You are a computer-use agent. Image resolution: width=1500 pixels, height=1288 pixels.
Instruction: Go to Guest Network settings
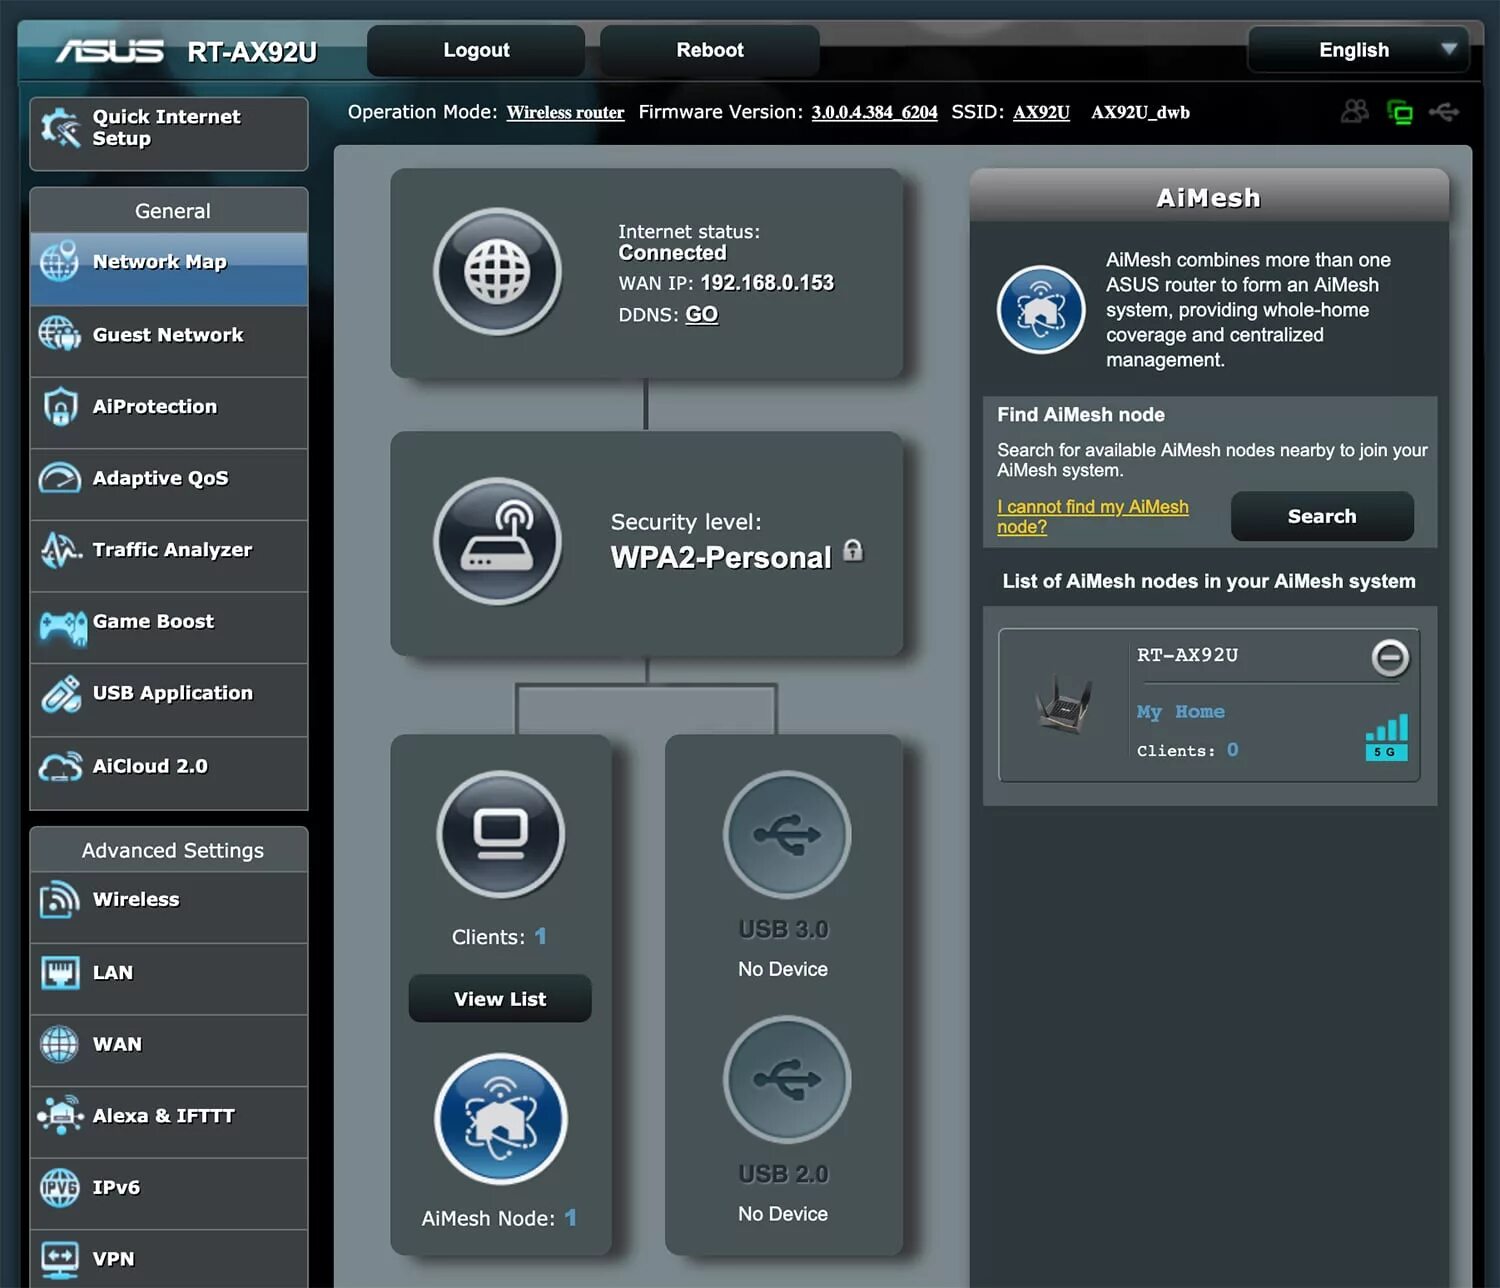pos(169,341)
